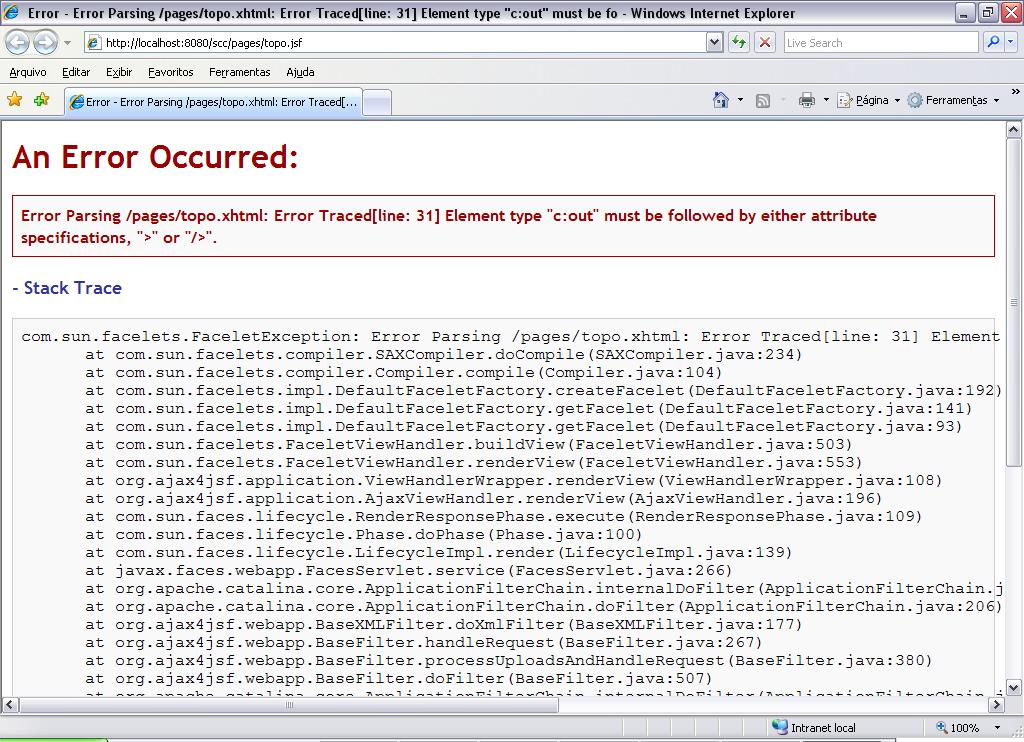1024x742 pixels.
Task: Click the Print icon in command bar
Action: click(807, 100)
